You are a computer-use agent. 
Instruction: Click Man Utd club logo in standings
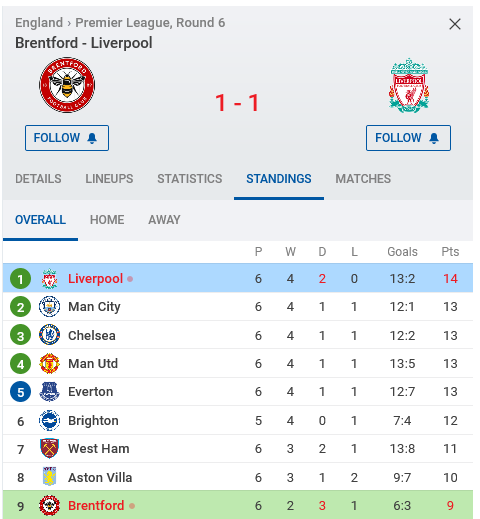click(x=49, y=363)
